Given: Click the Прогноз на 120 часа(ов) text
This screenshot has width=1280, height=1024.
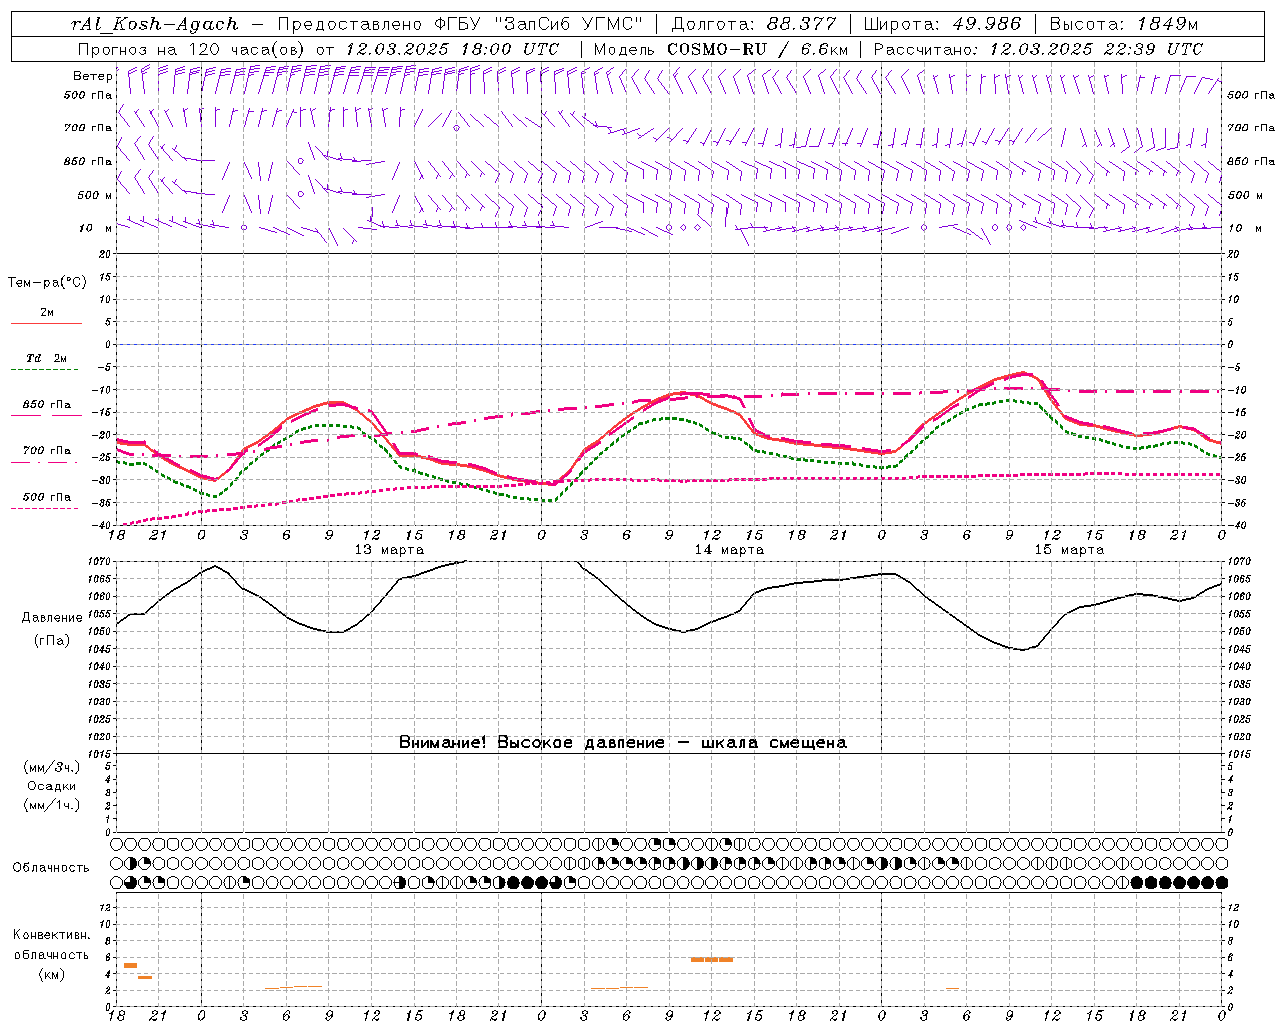Looking at the screenshot, I should pos(192,49).
